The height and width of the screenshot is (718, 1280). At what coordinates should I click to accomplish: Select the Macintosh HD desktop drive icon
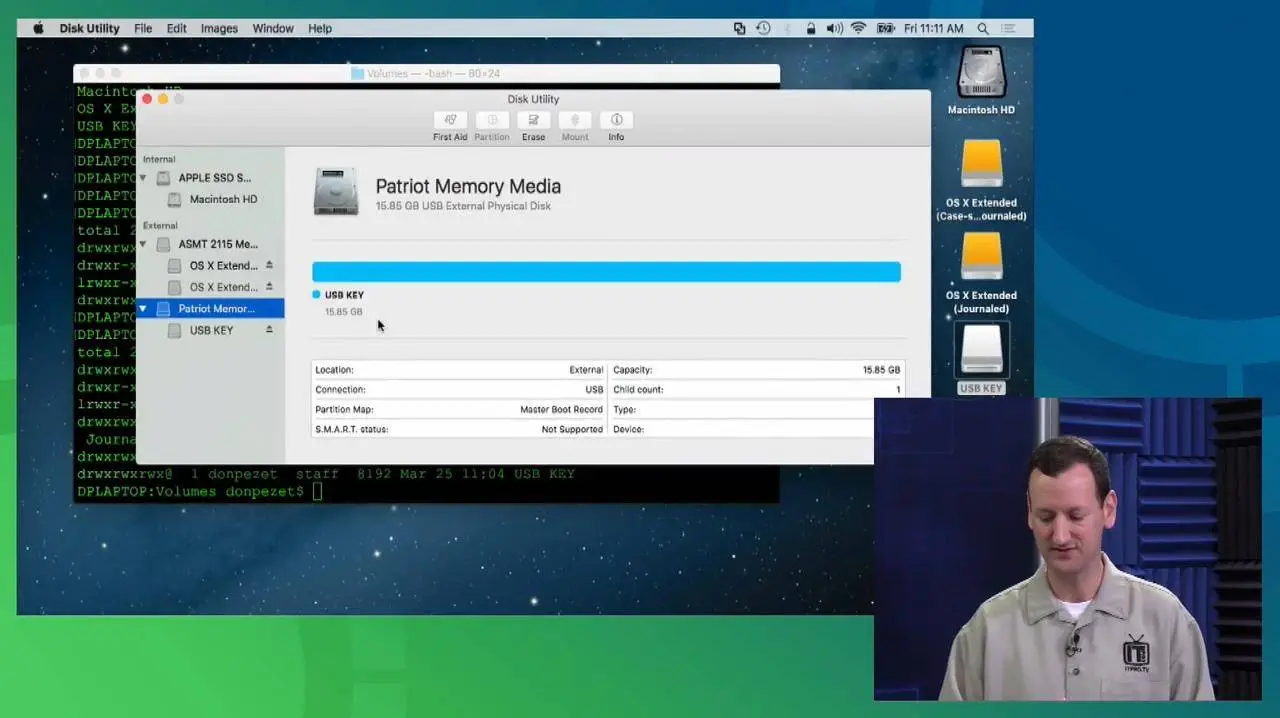click(x=981, y=73)
